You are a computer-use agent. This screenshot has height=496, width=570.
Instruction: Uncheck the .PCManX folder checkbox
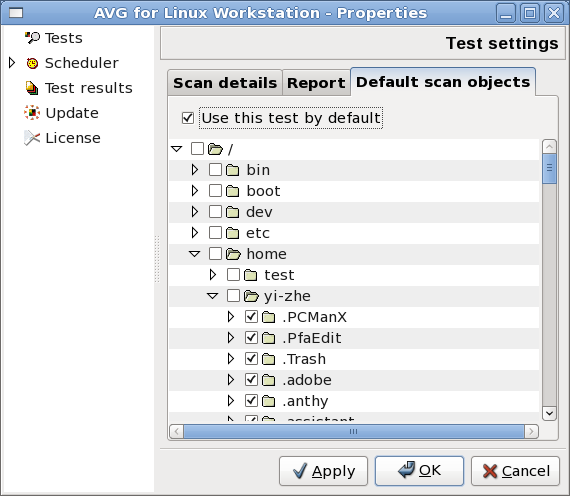pyautogui.click(x=251, y=317)
